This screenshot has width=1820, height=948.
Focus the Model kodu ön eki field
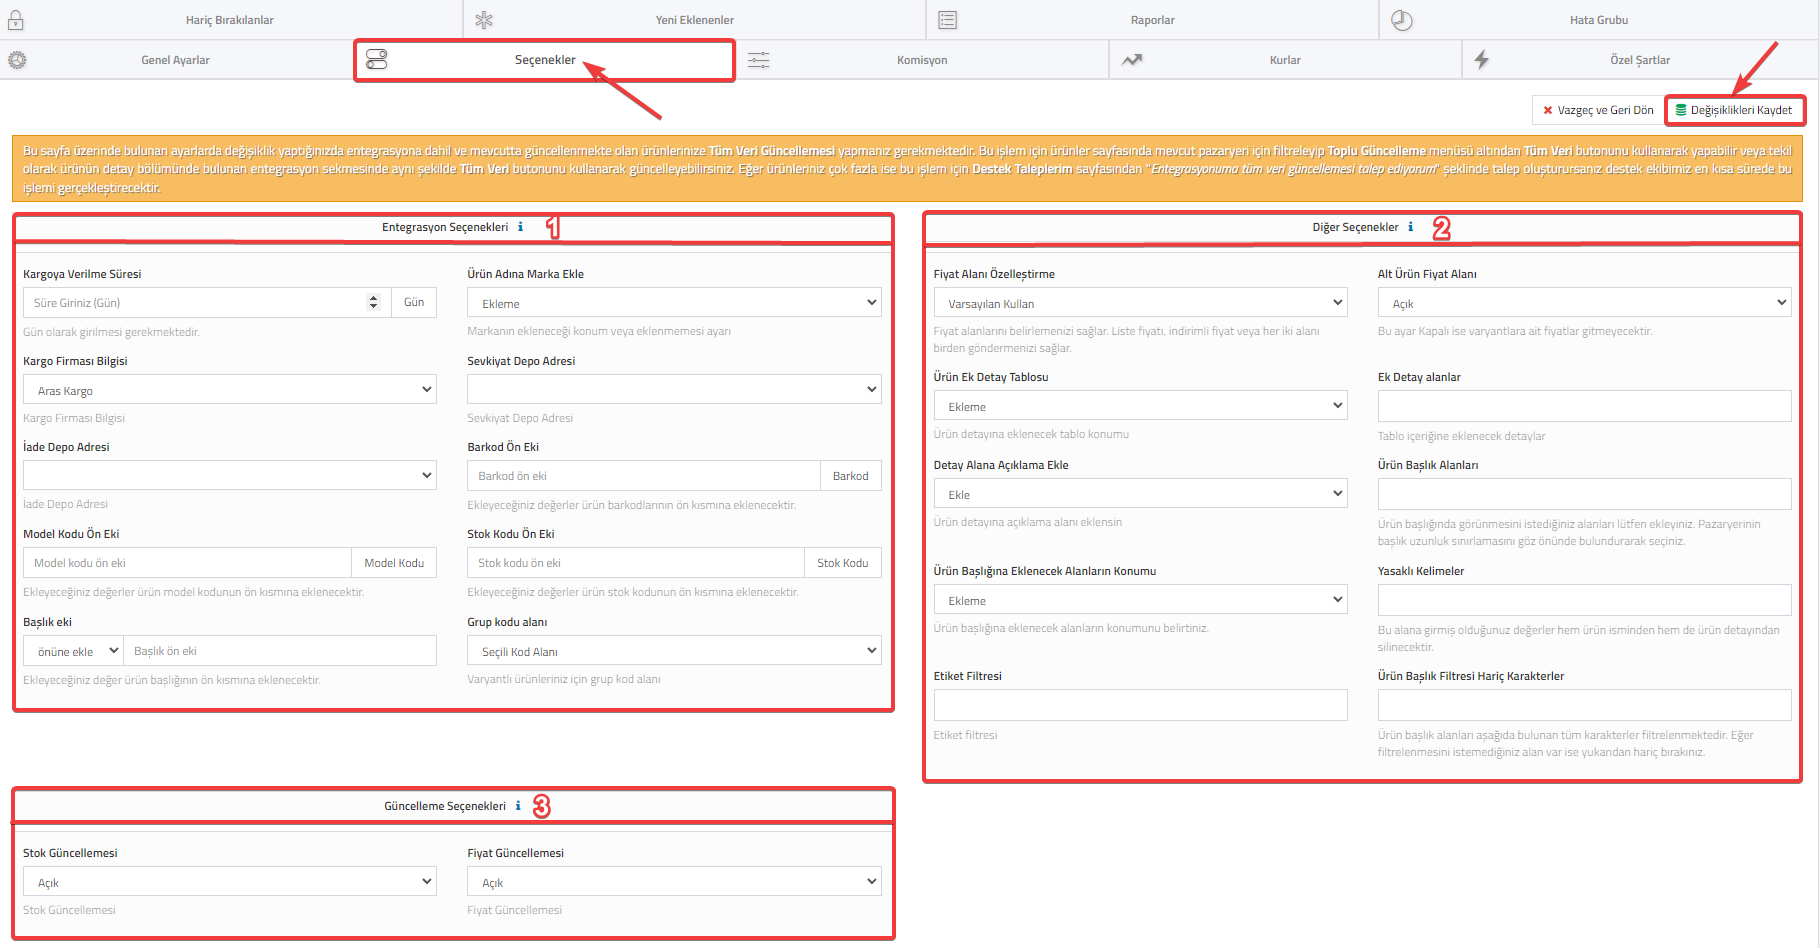(187, 563)
